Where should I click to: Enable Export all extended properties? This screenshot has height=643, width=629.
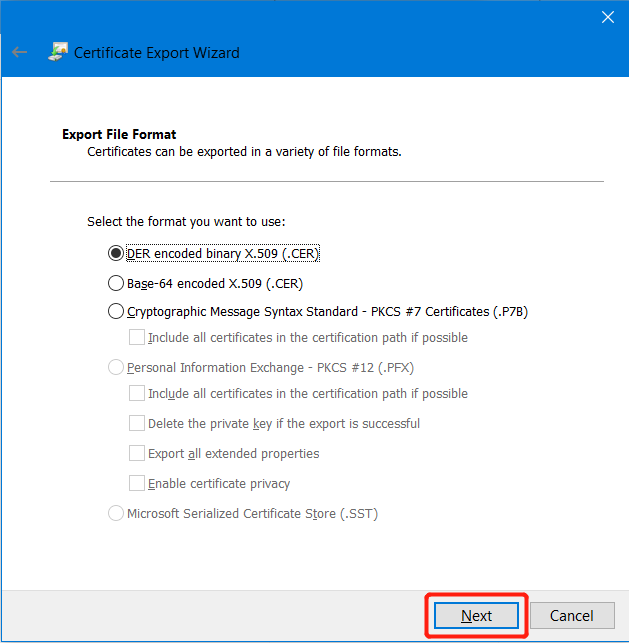tap(137, 453)
